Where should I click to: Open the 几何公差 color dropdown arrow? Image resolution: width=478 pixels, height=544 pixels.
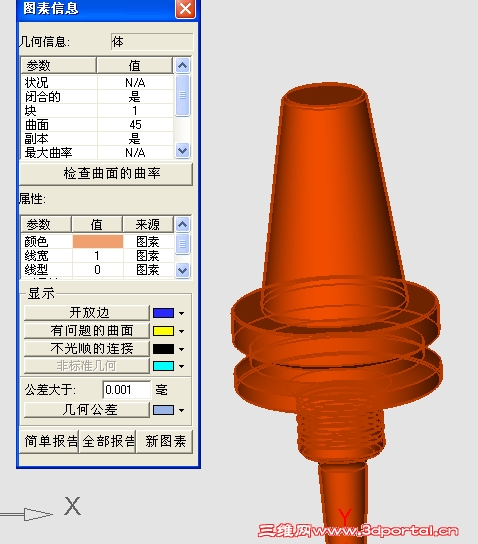tap(181, 410)
